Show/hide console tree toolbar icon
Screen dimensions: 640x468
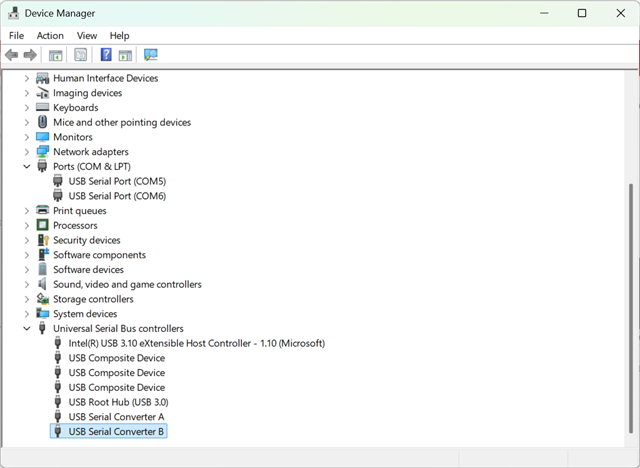pos(56,55)
